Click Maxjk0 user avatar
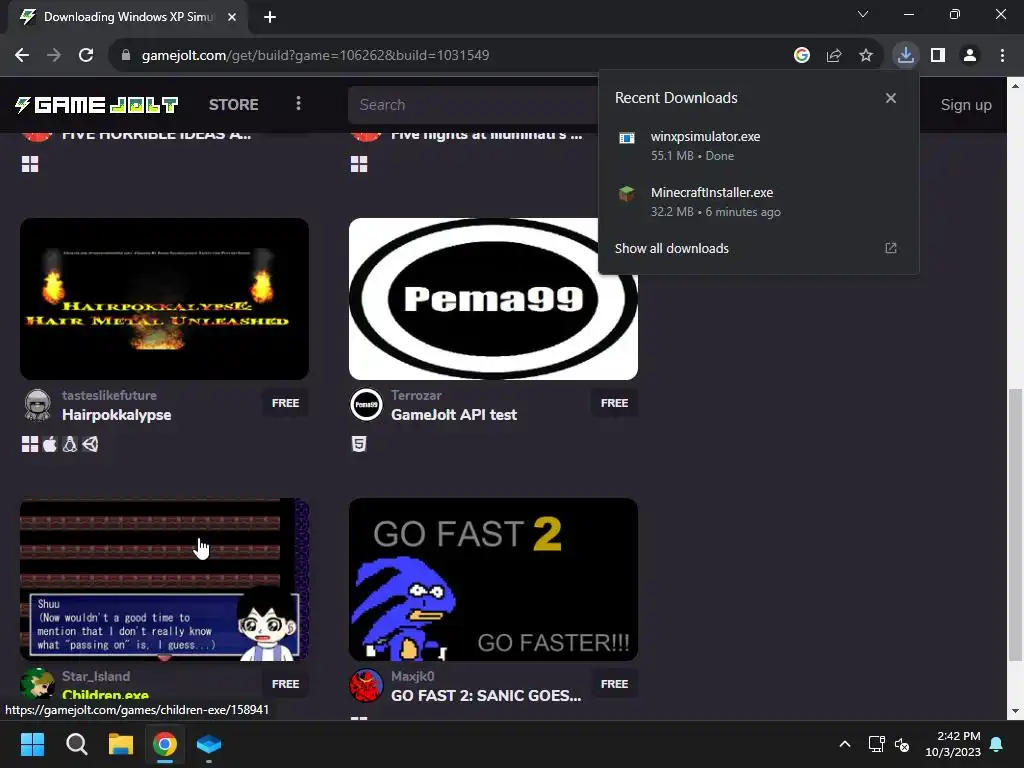 tap(366, 685)
